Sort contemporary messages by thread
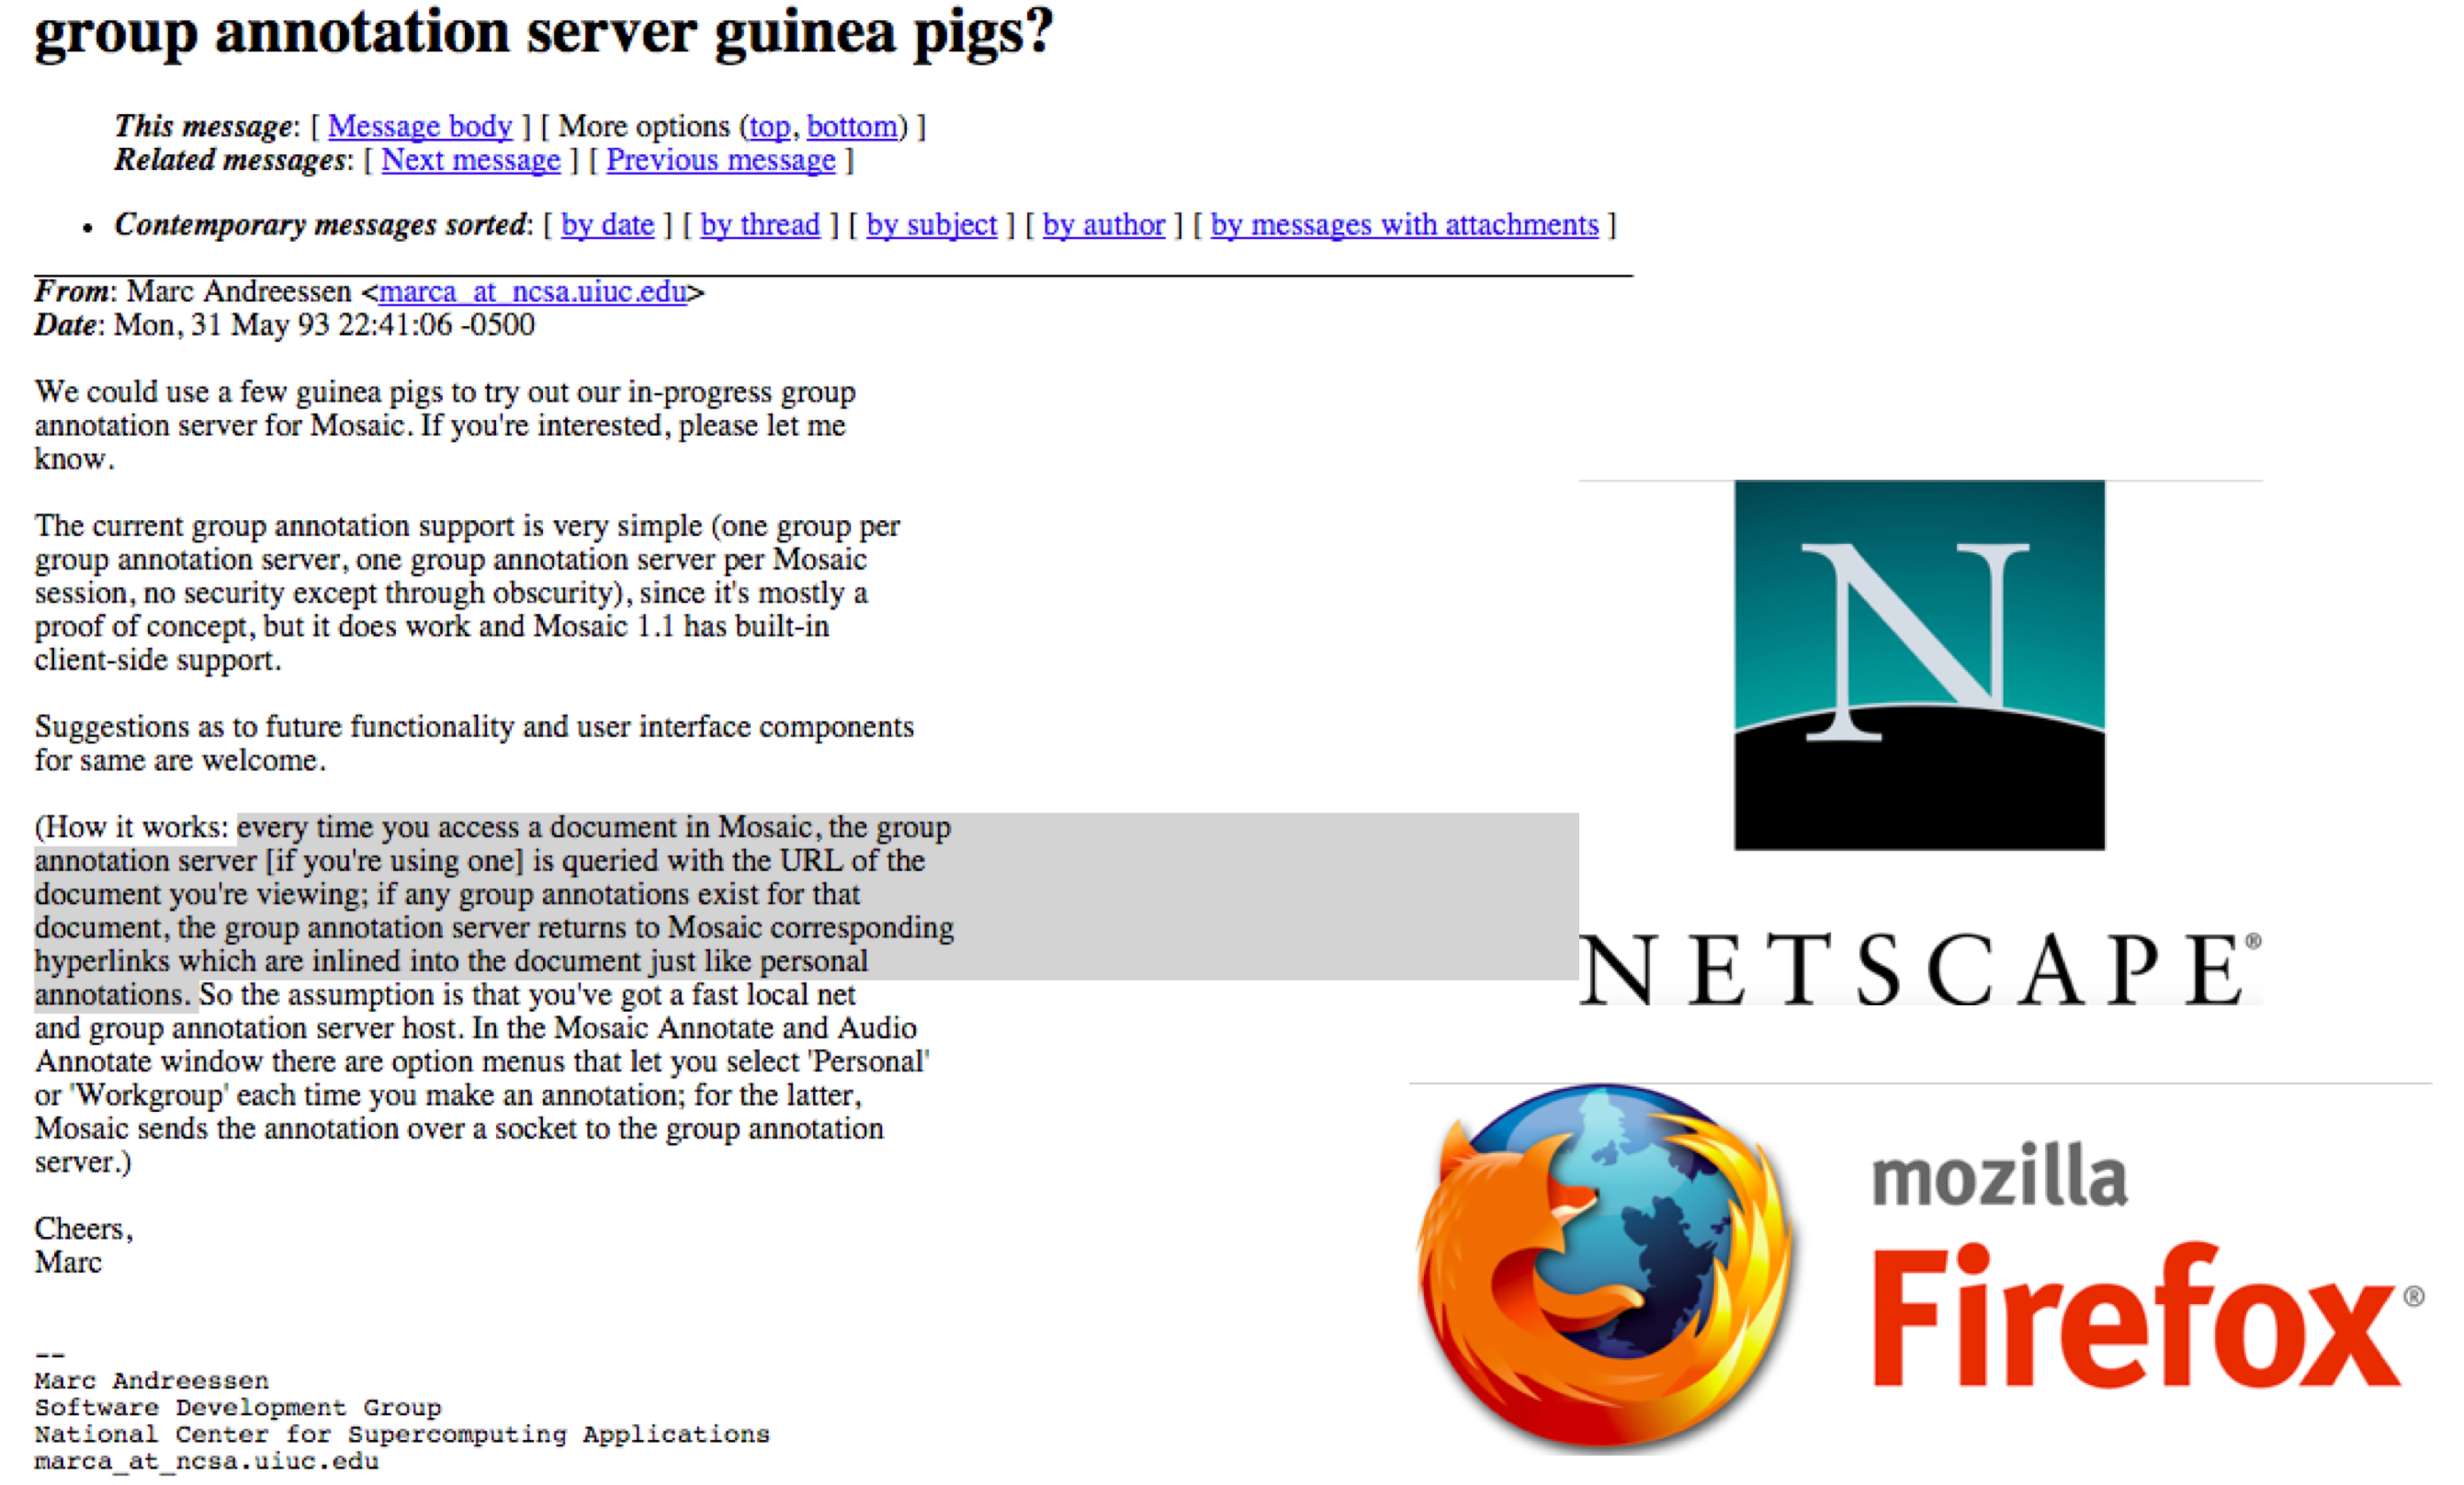 760,225
